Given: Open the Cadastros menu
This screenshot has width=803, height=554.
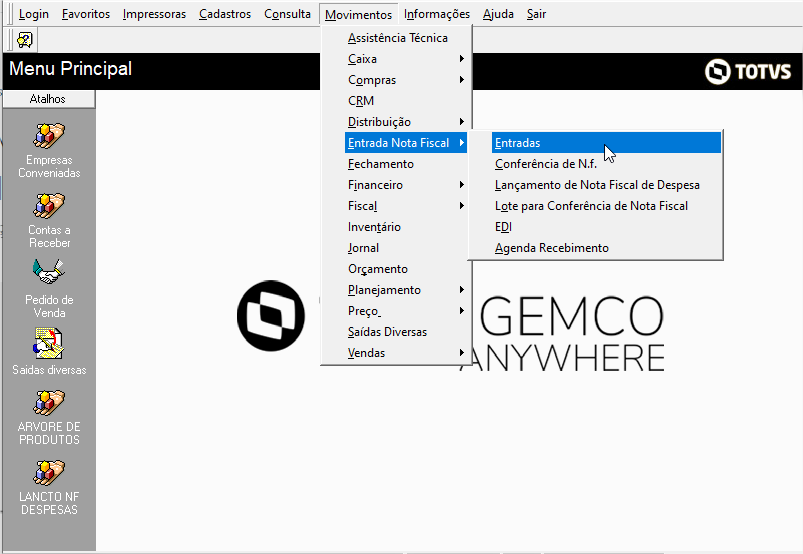Looking at the screenshot, I should pos(225,14).
